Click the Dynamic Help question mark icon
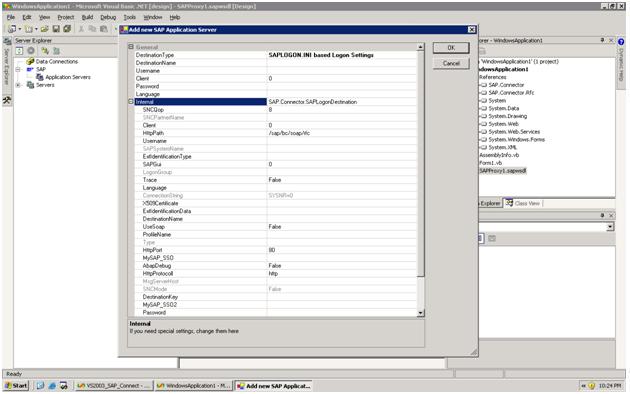The height and width of the screenshot is (394, 630). (621, 41)
